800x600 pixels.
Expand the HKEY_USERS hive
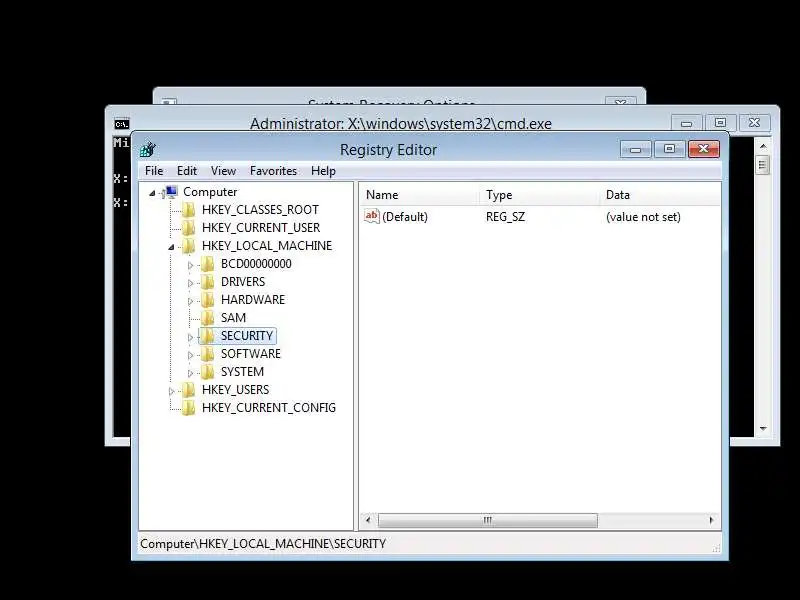click(x=171, y=391)
